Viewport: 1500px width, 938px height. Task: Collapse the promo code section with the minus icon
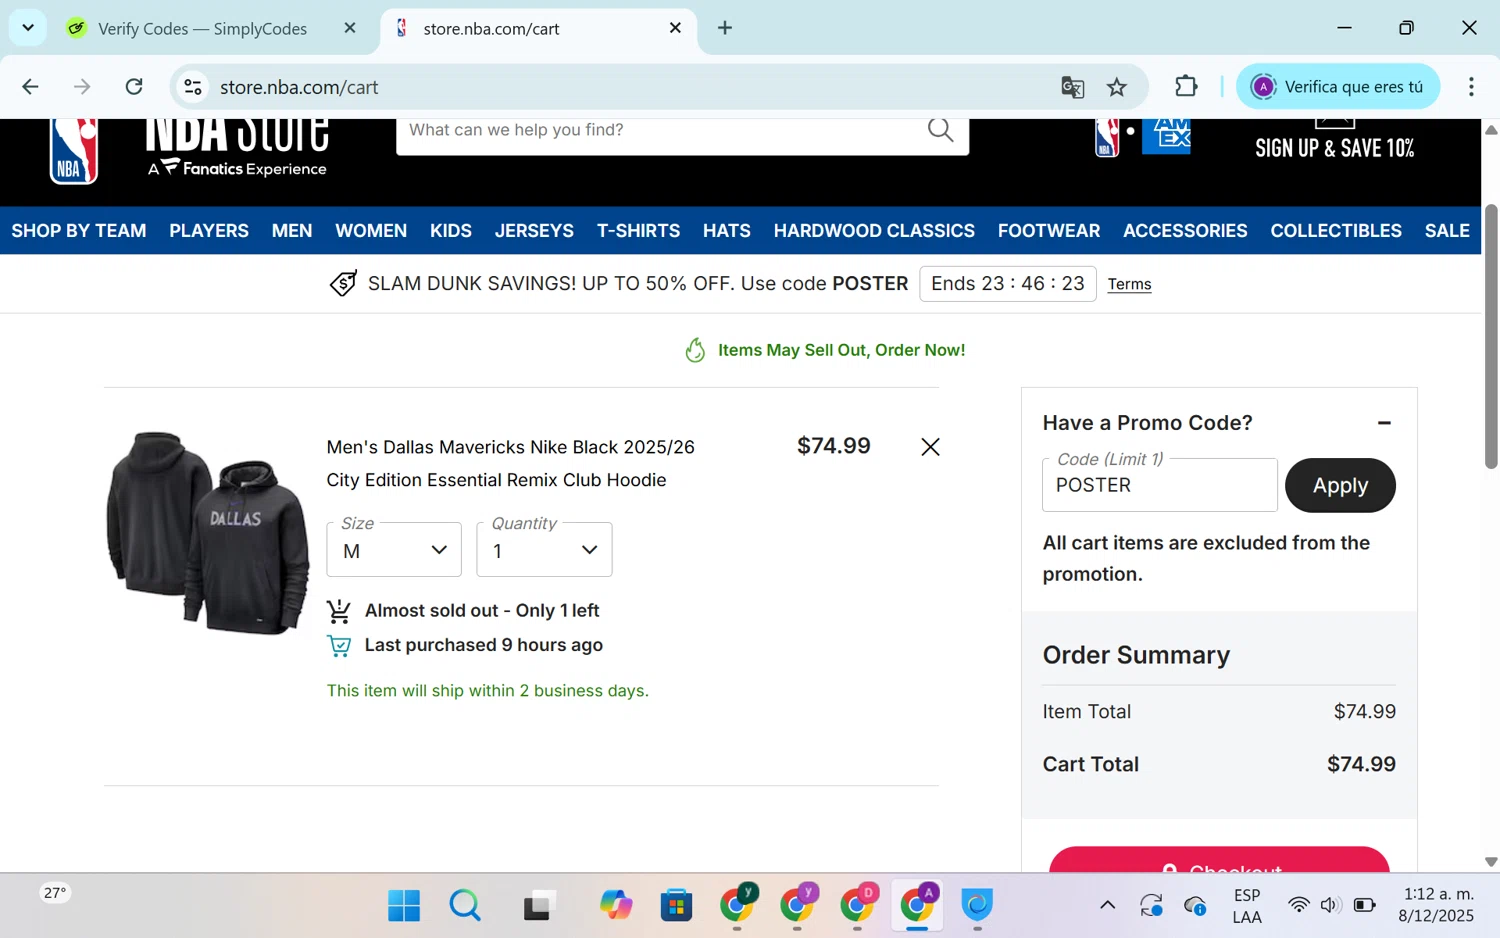(x=1384, y=423)
